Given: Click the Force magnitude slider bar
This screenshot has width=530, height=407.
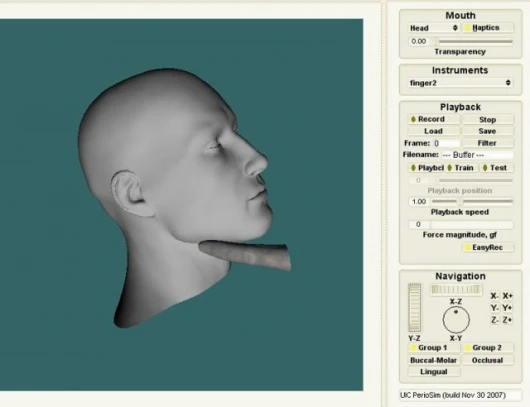Looking at the screenshot, I should click(x=472, y=224).
